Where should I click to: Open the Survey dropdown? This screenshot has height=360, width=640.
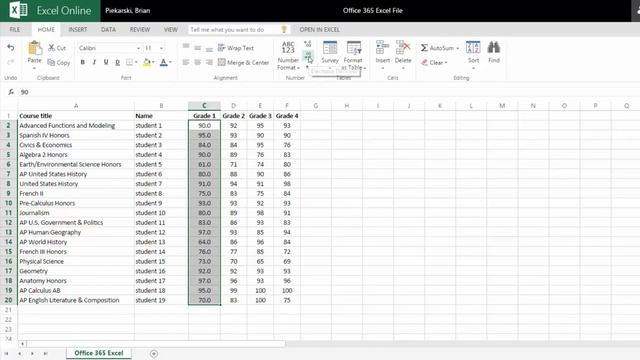(x=330, y=53)
